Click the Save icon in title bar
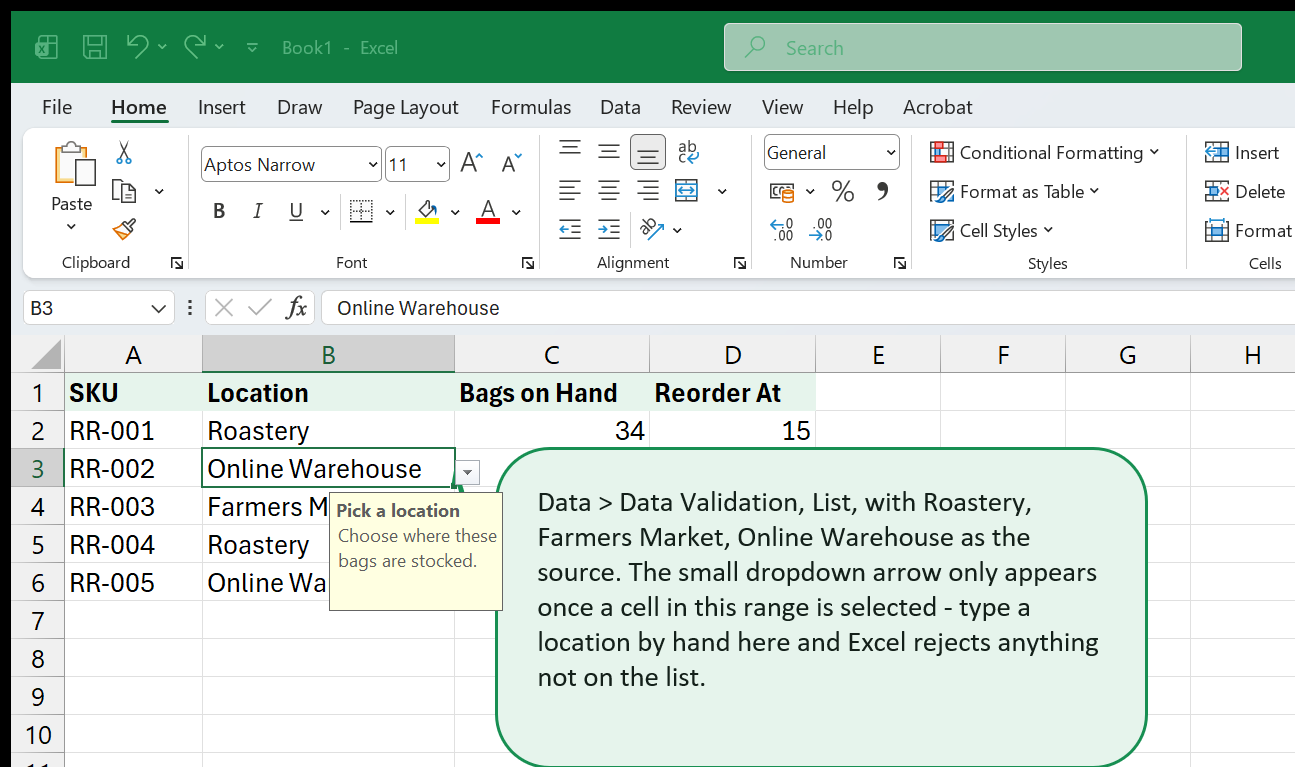 (x=95, y=47)
